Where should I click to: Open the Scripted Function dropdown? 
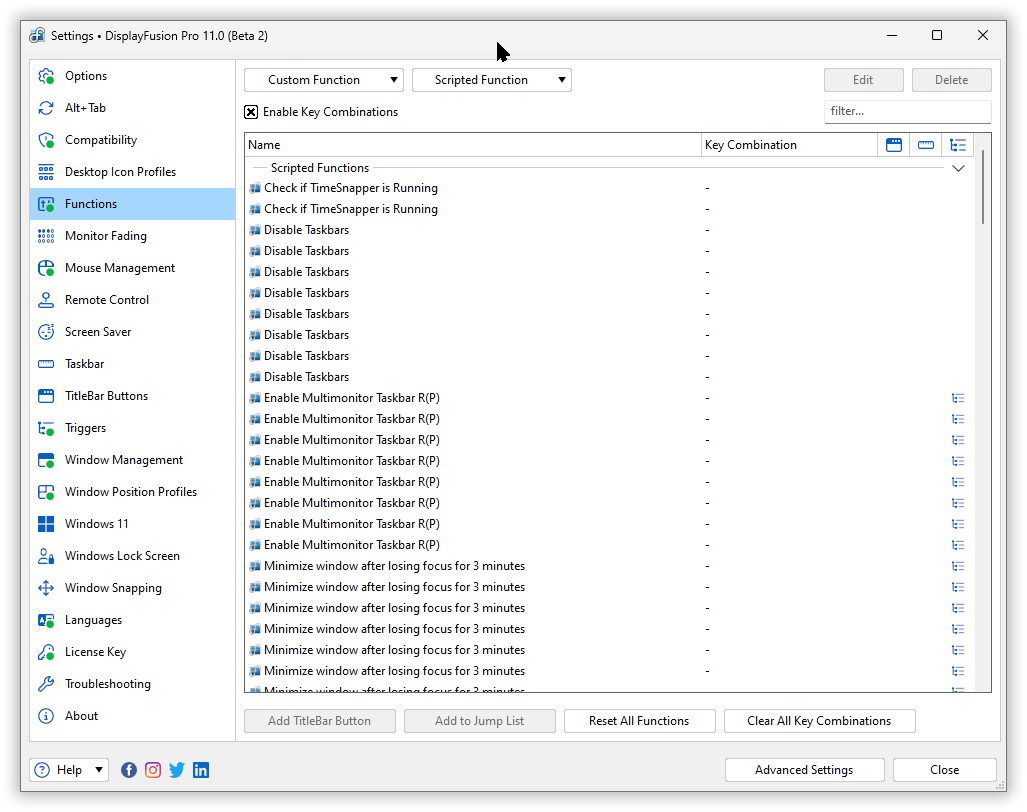click(491, 80)
